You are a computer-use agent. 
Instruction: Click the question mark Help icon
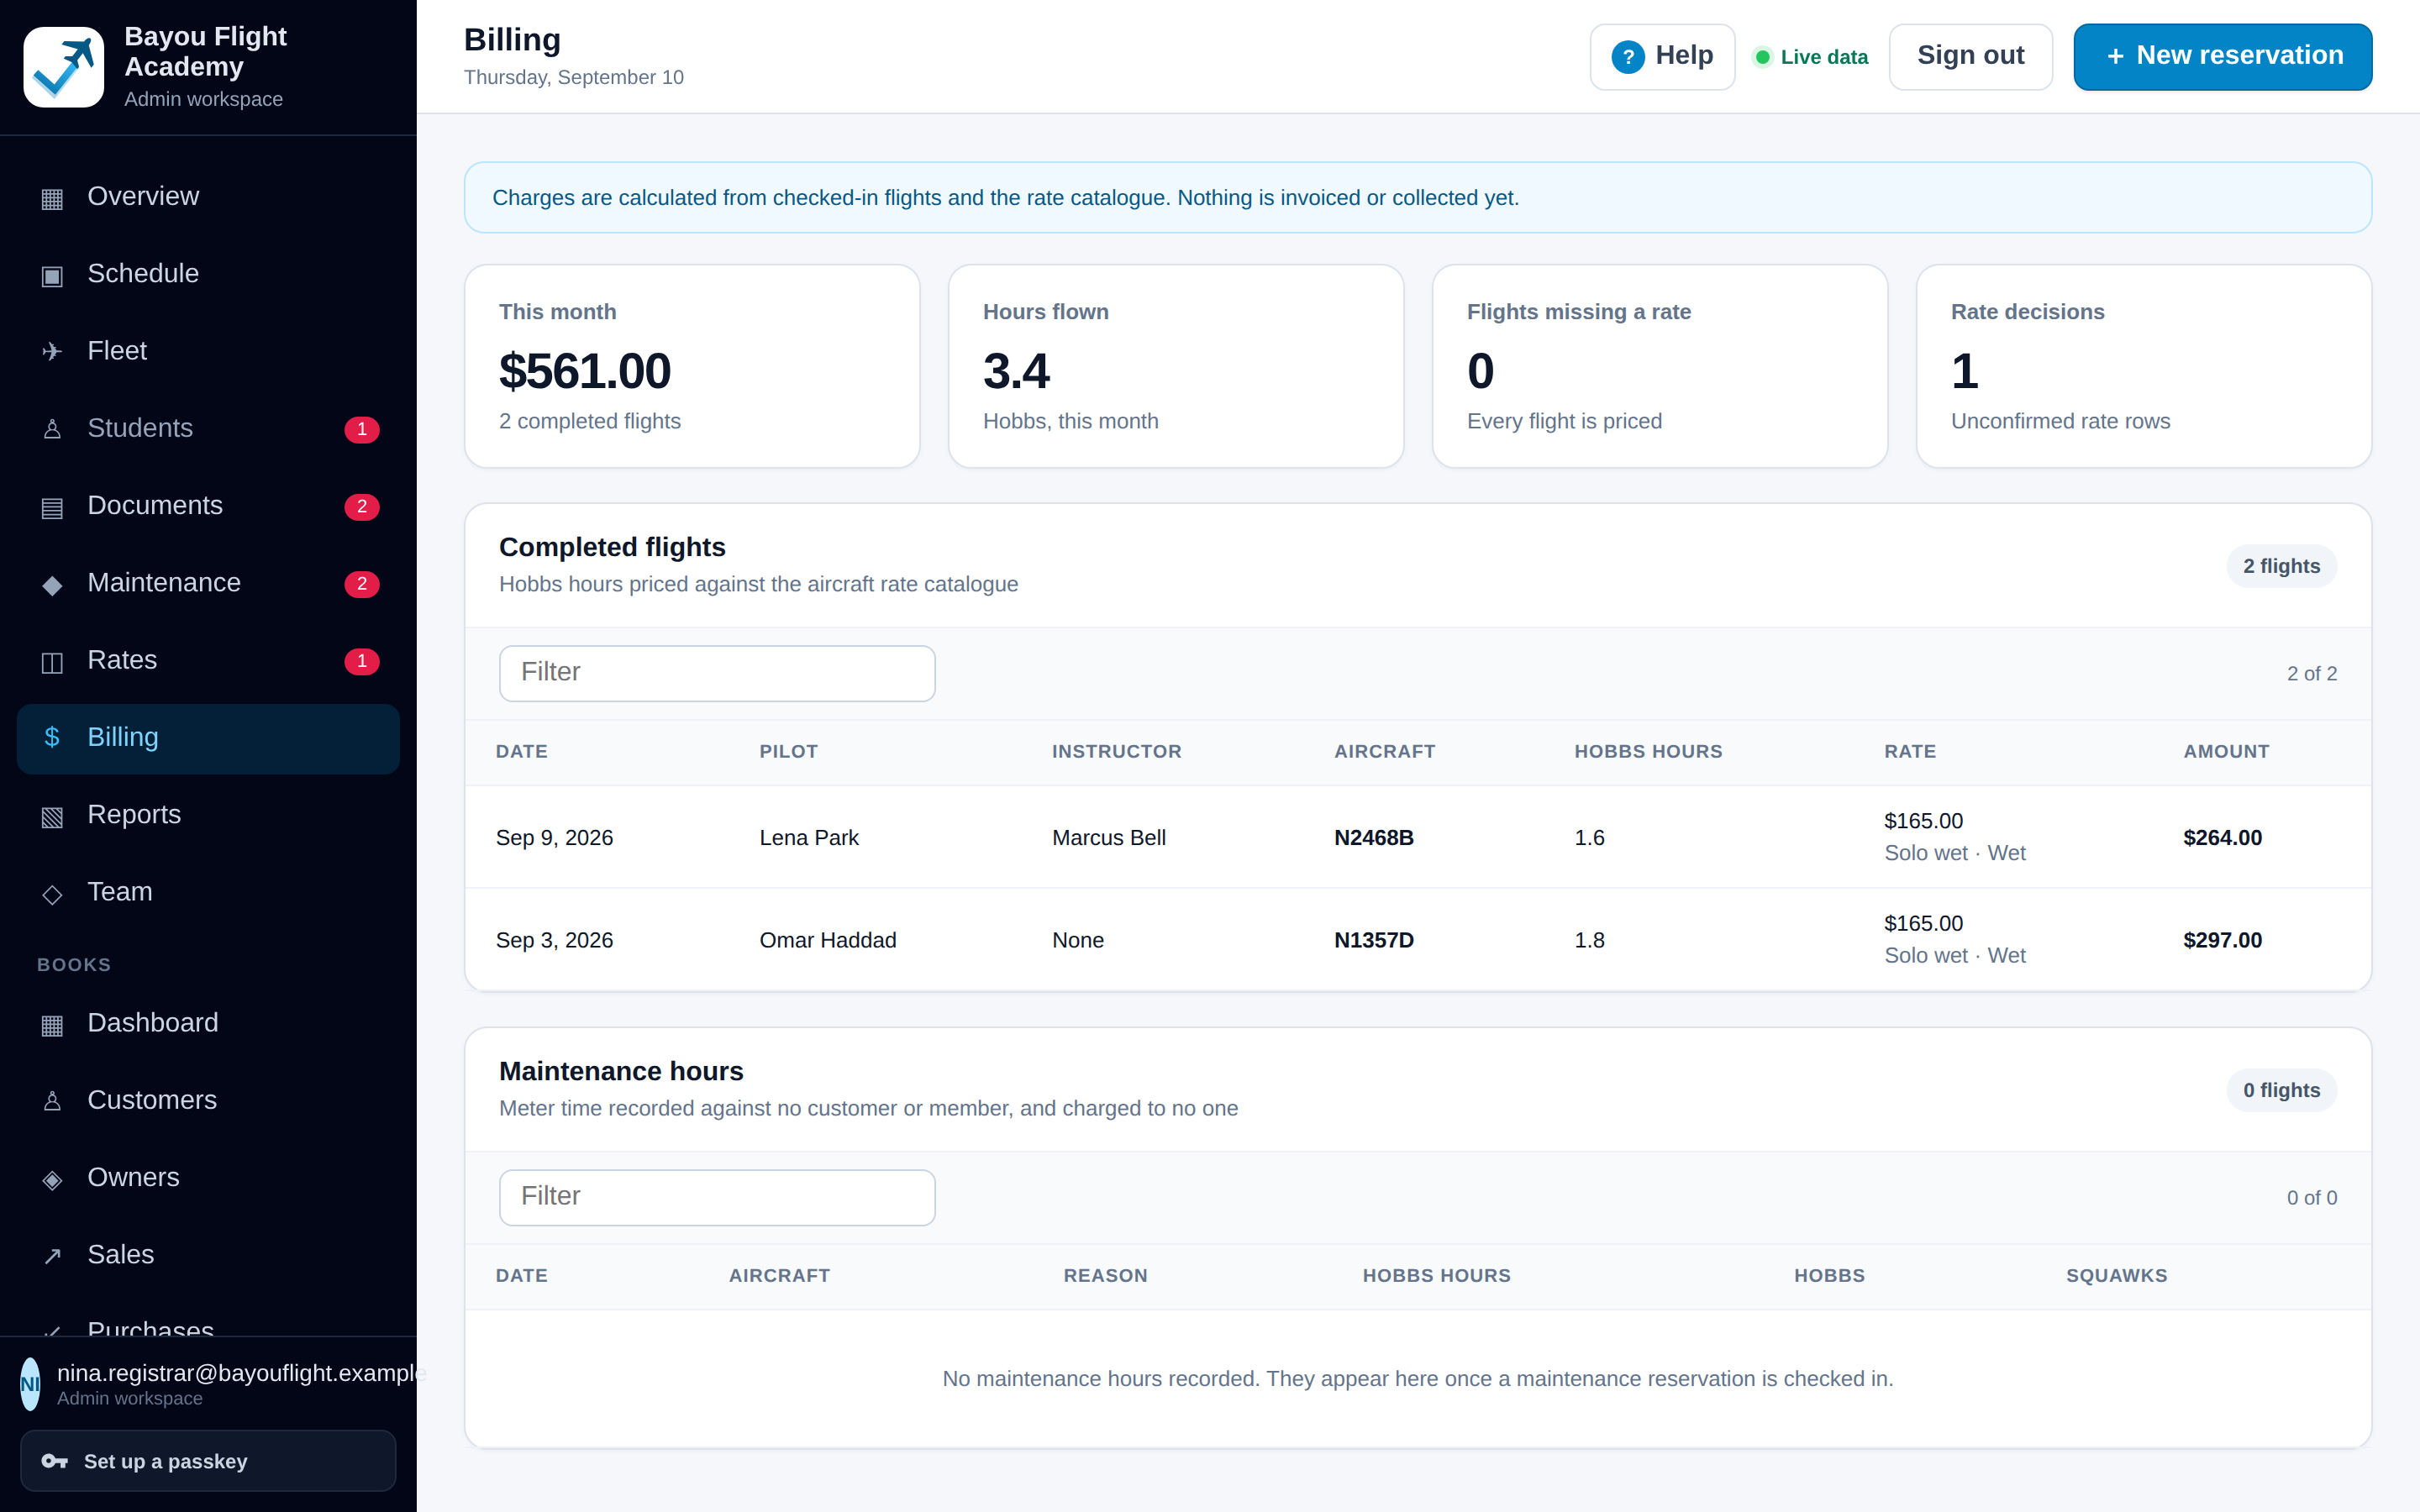pyautogui.click(x=1627, y=57)
